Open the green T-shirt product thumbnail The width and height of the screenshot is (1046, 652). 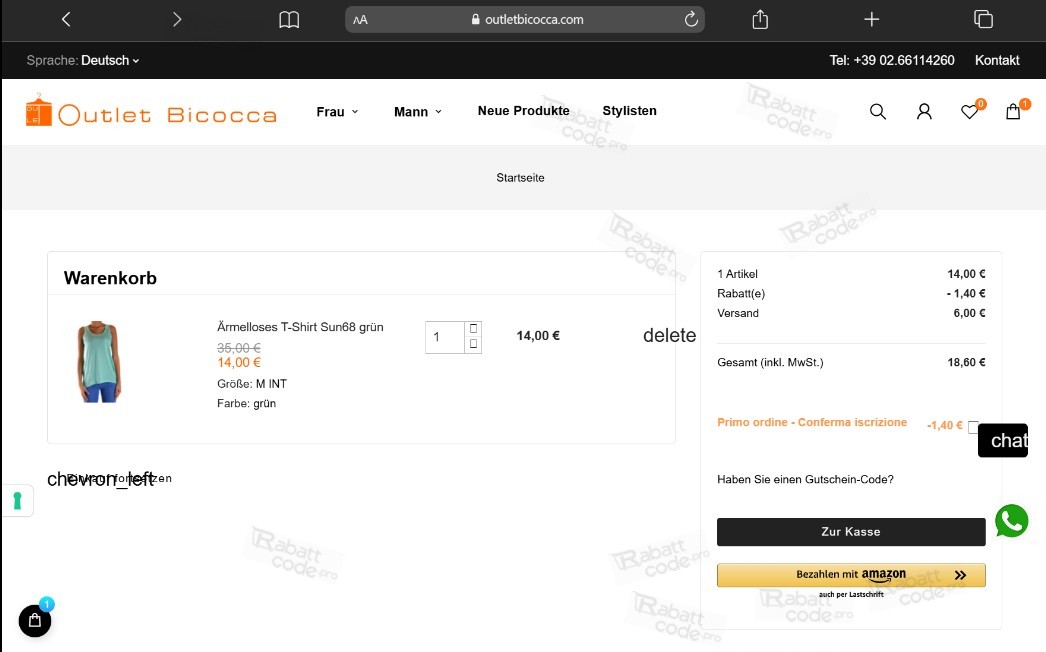99,362
